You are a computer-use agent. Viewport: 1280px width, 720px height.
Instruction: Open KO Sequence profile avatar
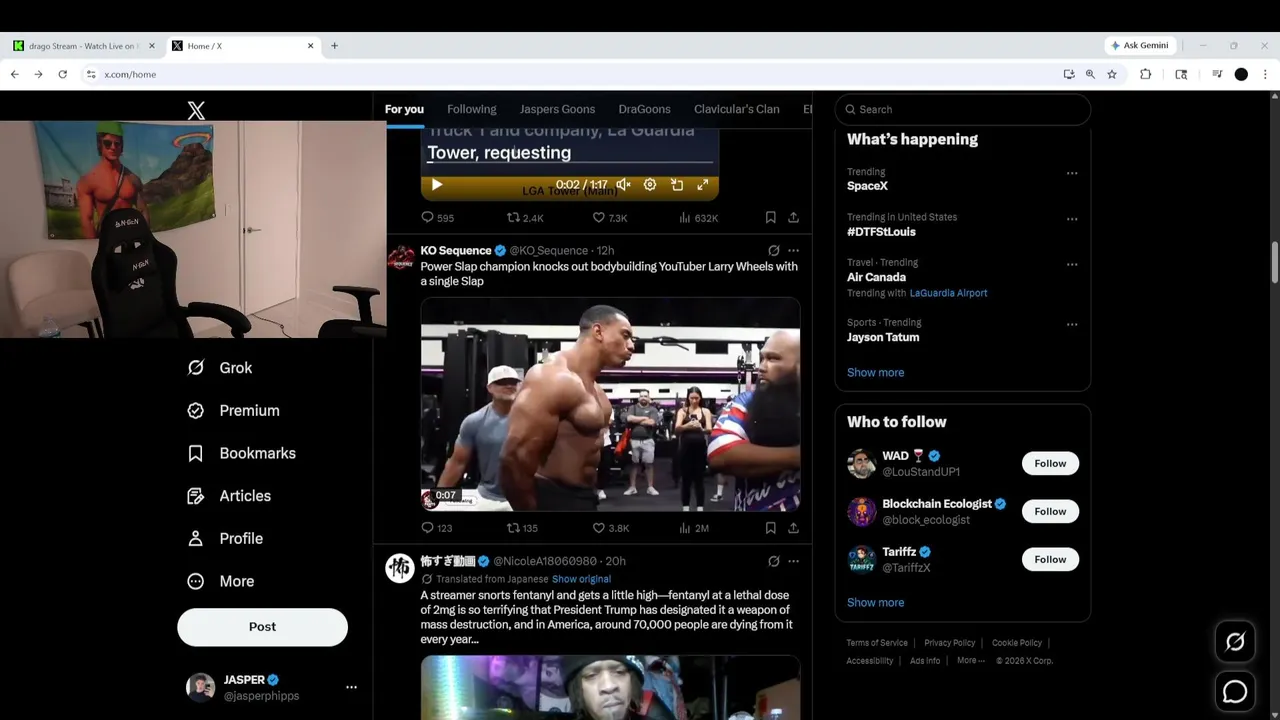(x=401, y=257)
